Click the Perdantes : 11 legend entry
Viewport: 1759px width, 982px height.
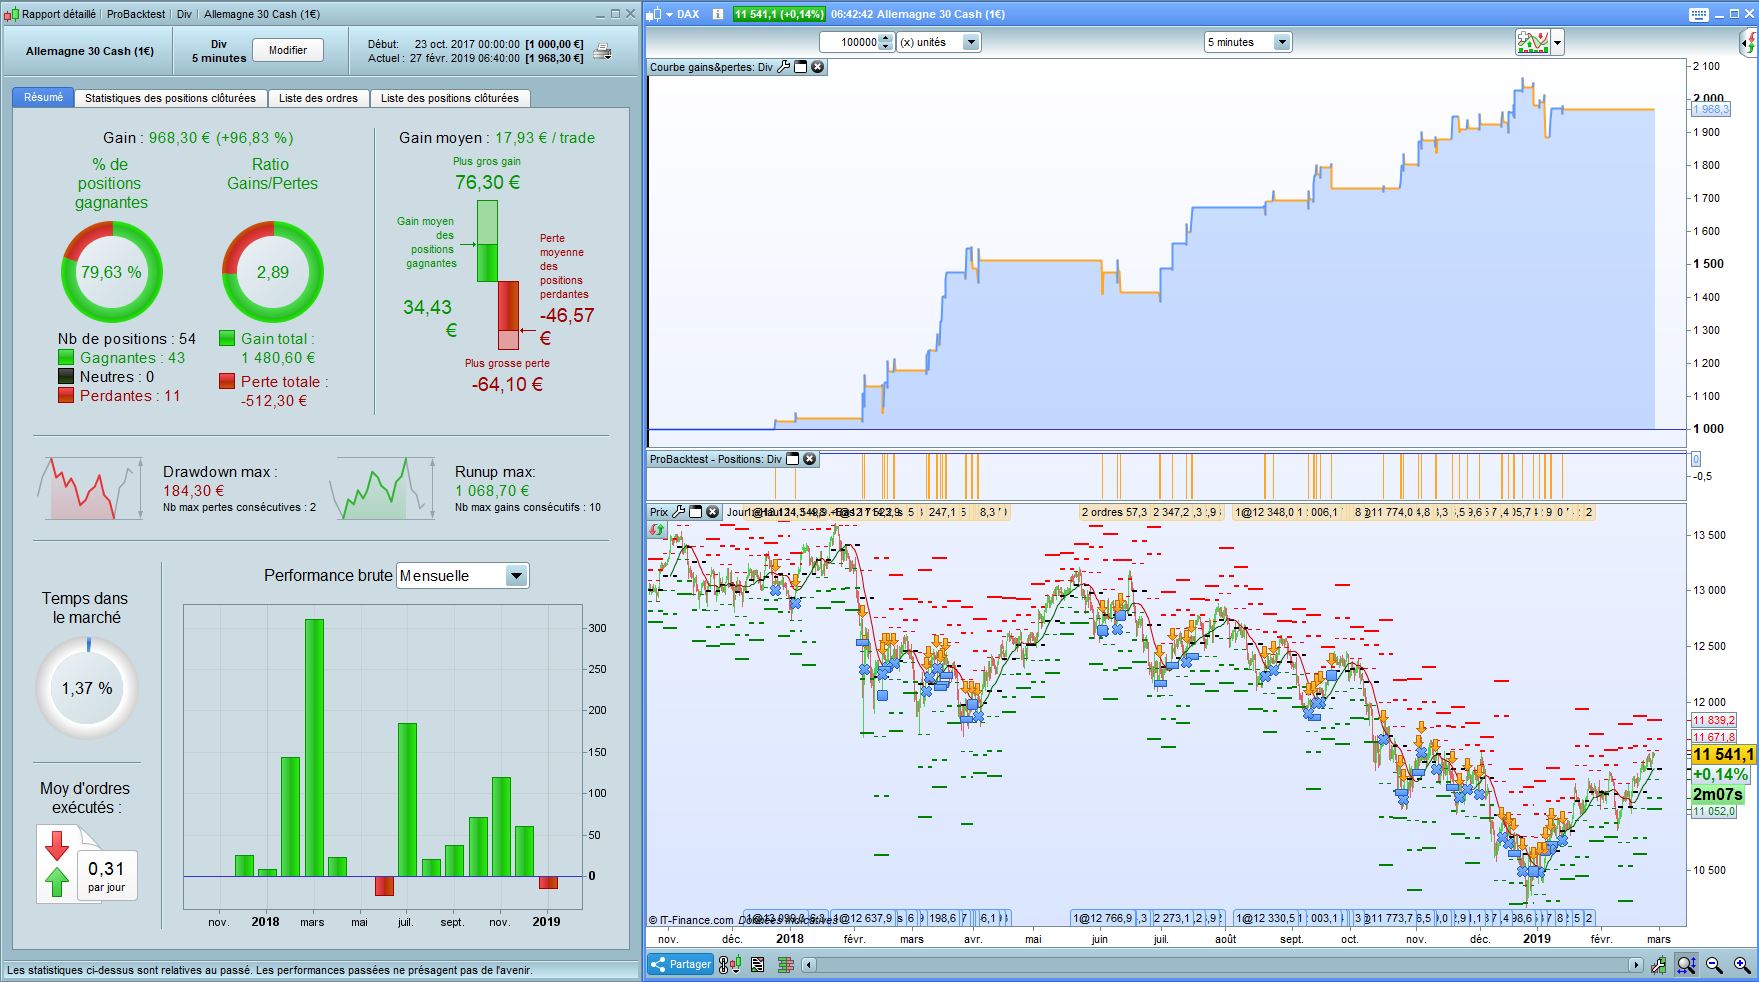tap(119, 396)
